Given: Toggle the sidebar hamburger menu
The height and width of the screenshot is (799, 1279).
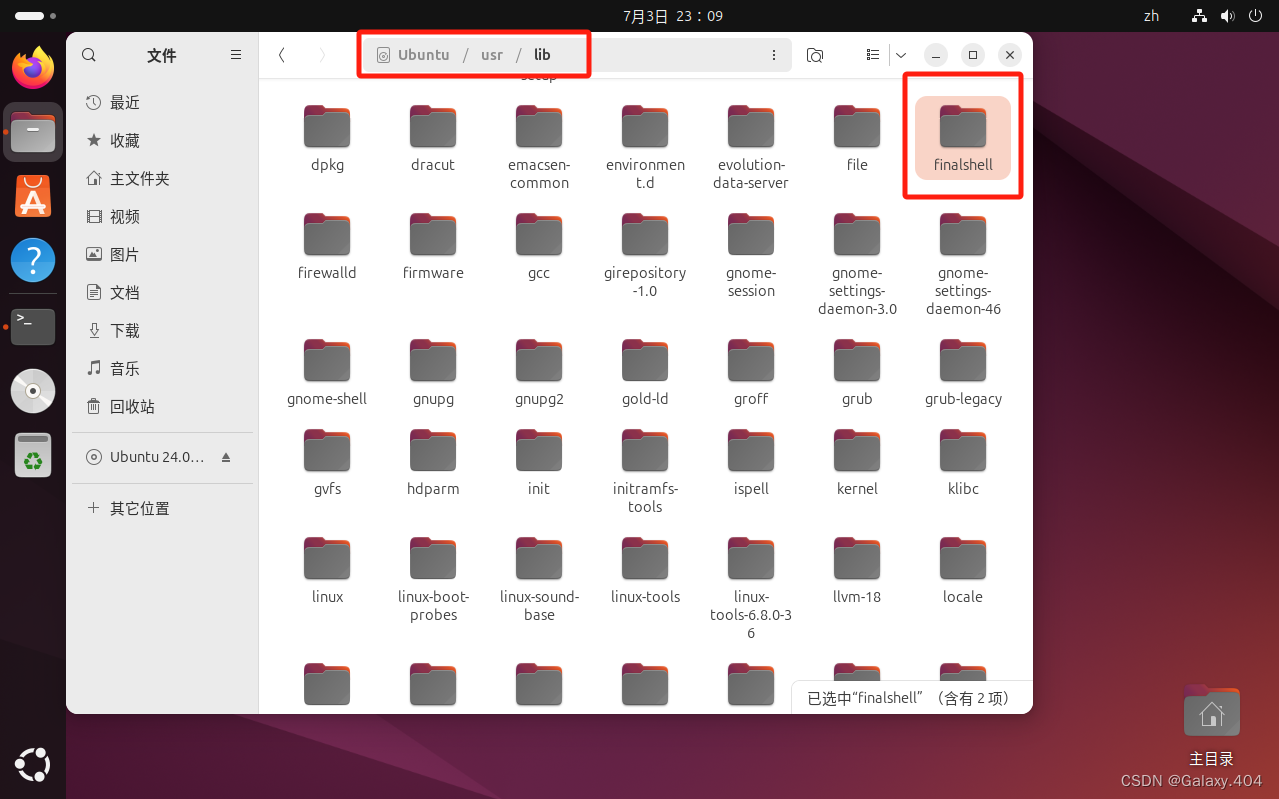Looking at the screenshot, I should pos(236,55).
